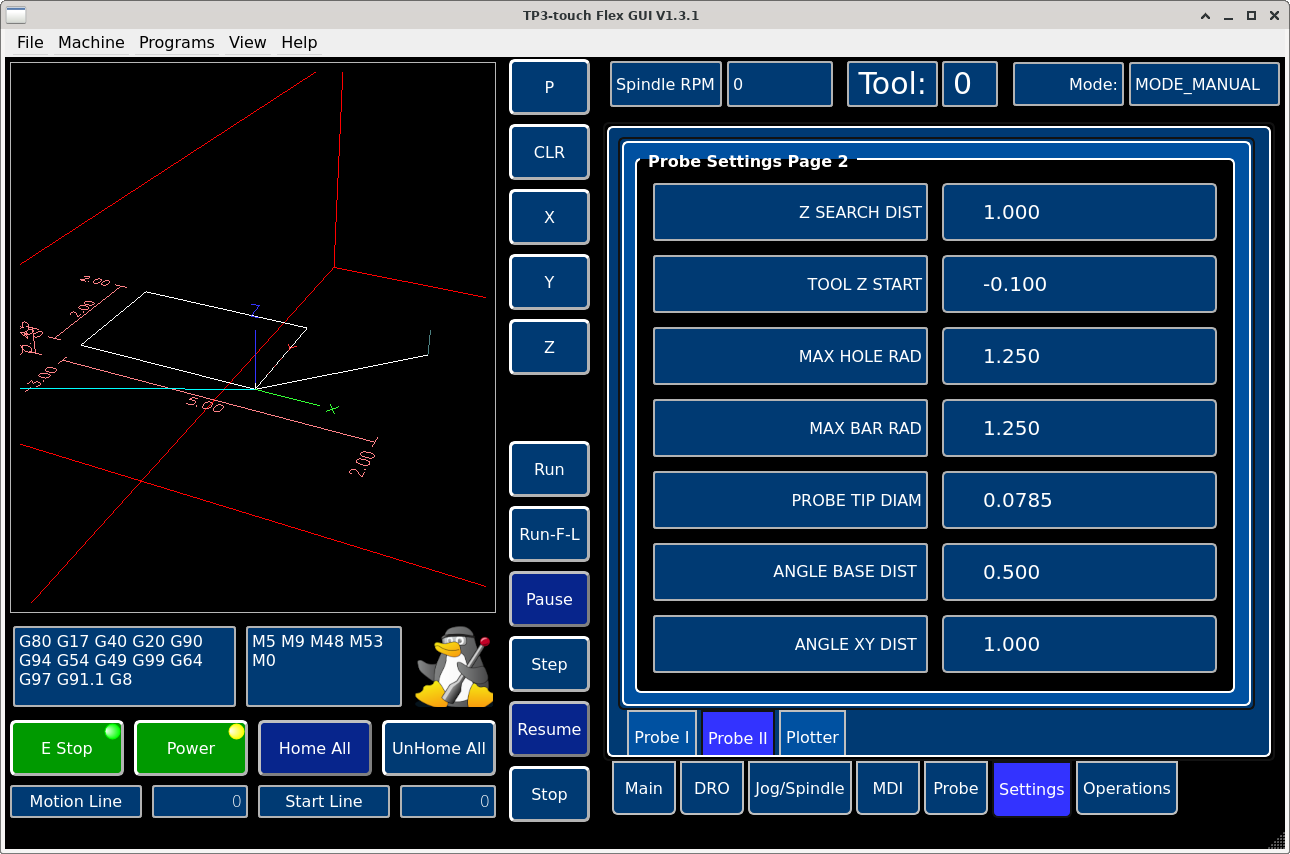
Task: Set the X view in plotter
Action: point(549,217)
